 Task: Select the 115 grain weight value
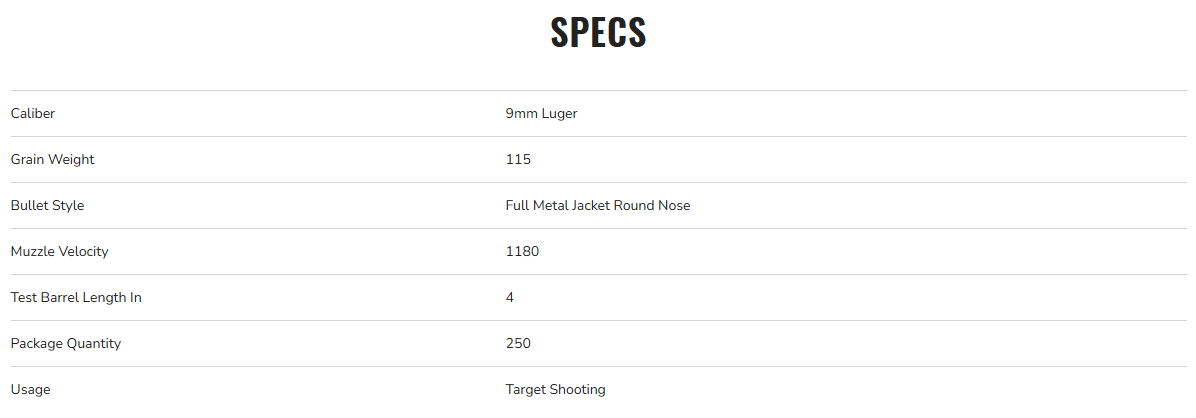(x=518, y=160)
